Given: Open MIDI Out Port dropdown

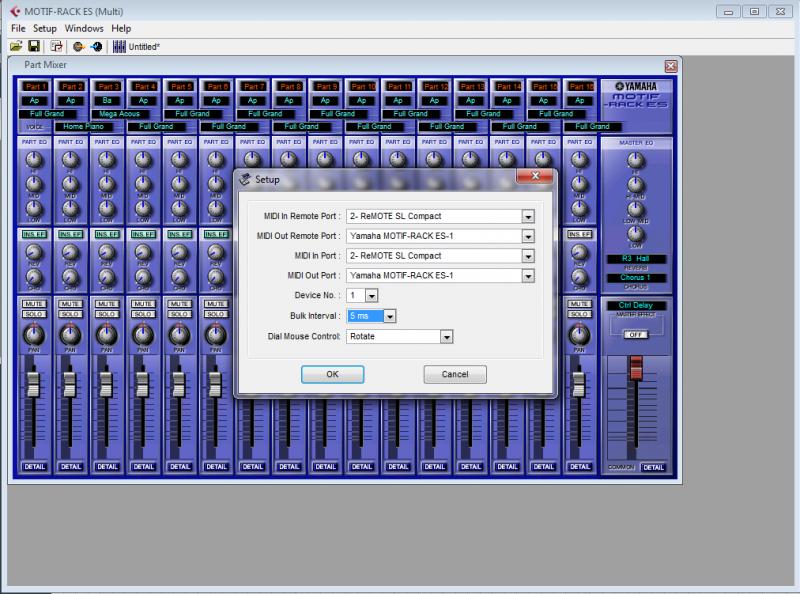Looking at the screenshot, I should pos(528,276).
